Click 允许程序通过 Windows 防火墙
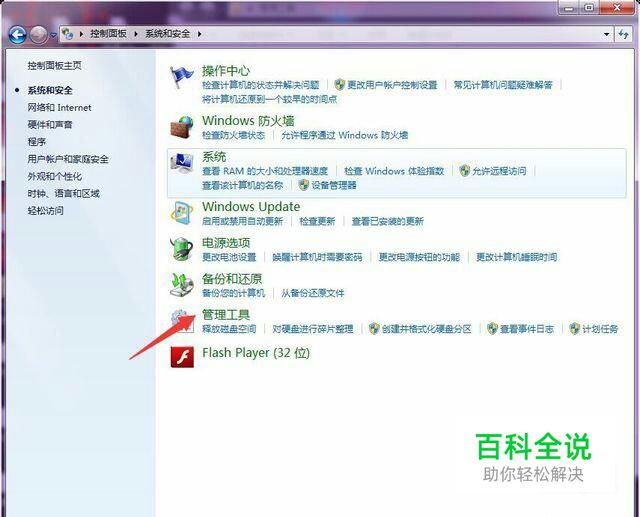 345,135
